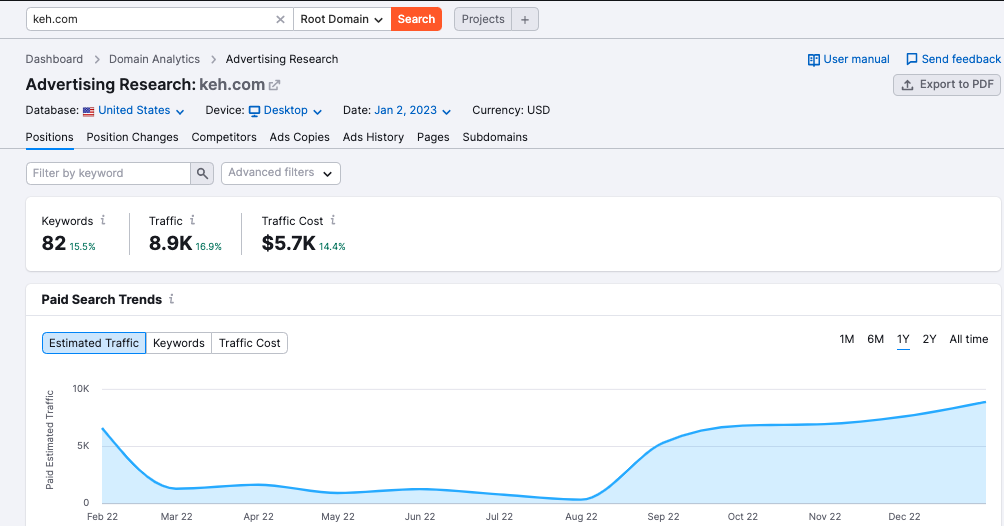Clear the keh.com search field
This screenshot has width=1004, height=526.
(280, 19)
